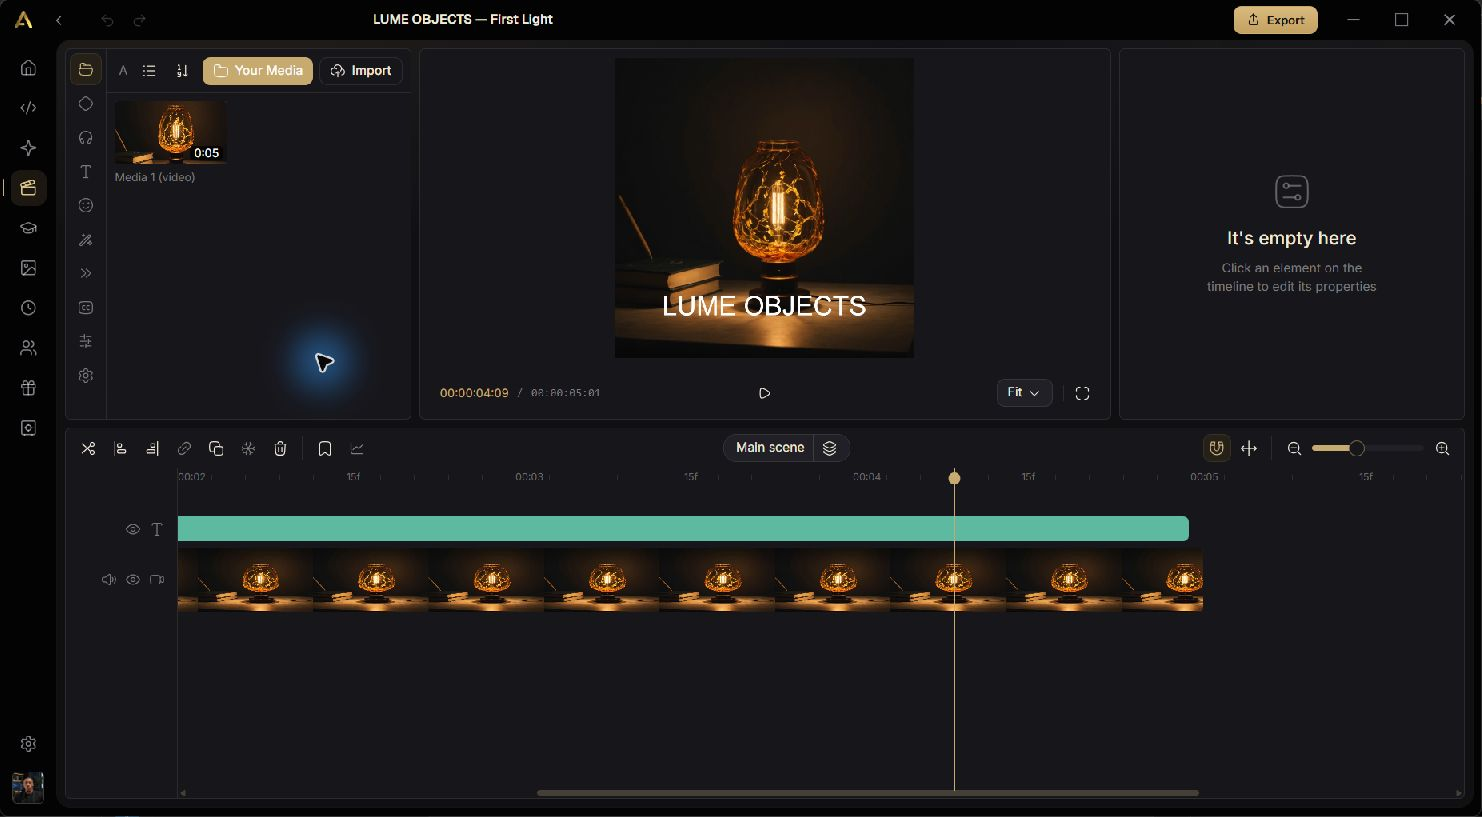Go back with the arrow in title bar
The height and width of the screenshot is (817, 1482).
pyautogui.click(x=59, y=20)
